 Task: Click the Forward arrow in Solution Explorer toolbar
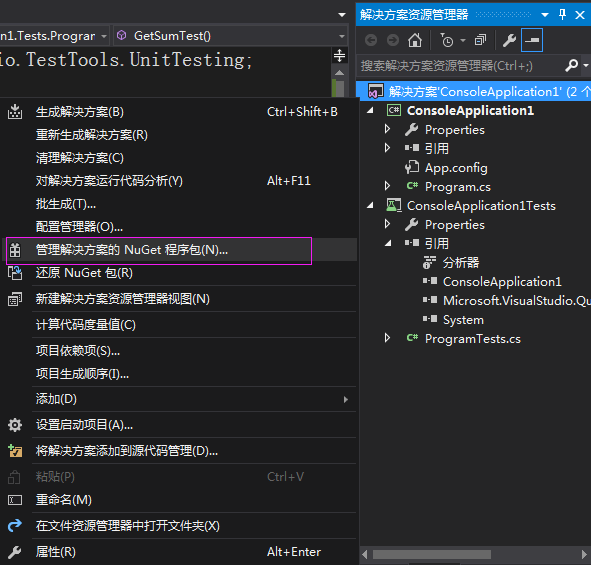[393, 40]
